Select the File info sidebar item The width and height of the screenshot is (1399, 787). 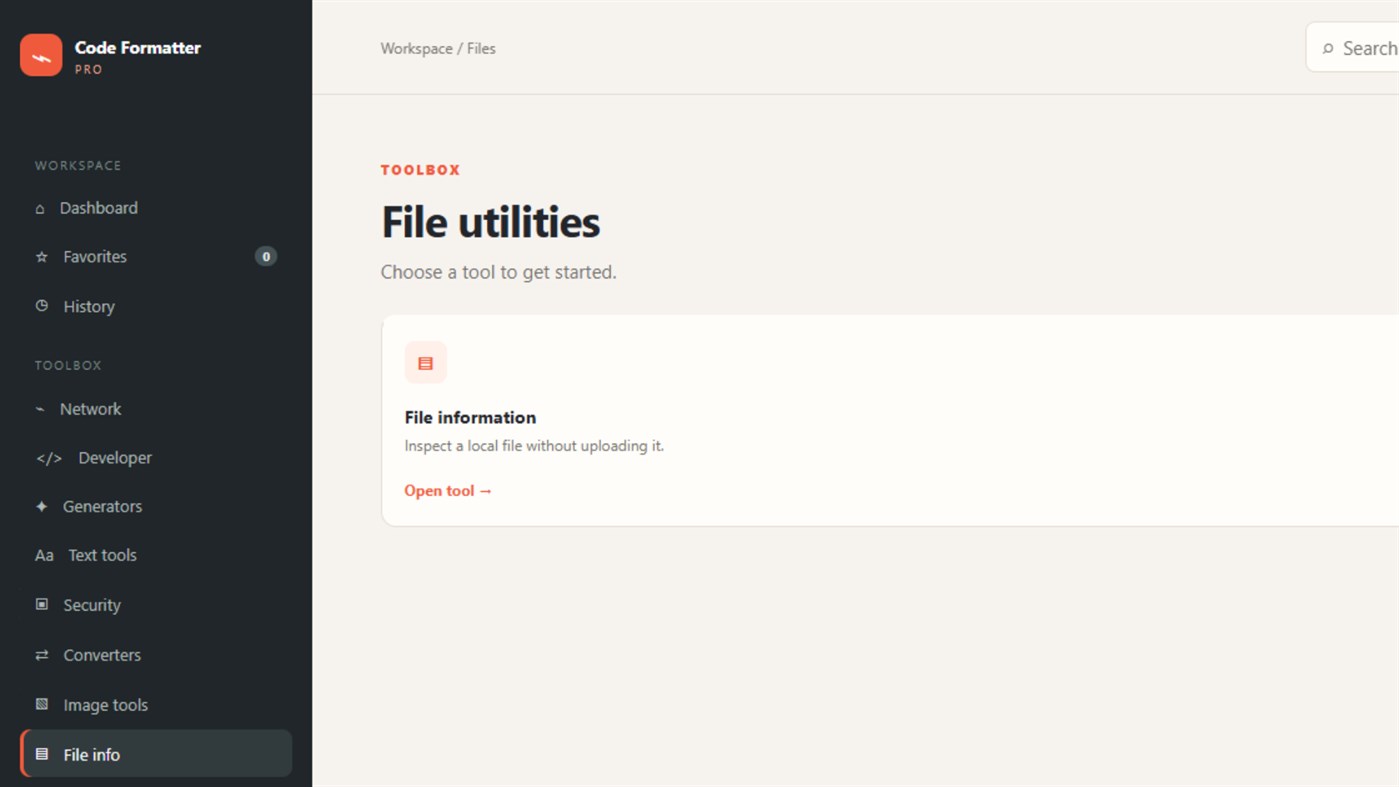(156, 754)
